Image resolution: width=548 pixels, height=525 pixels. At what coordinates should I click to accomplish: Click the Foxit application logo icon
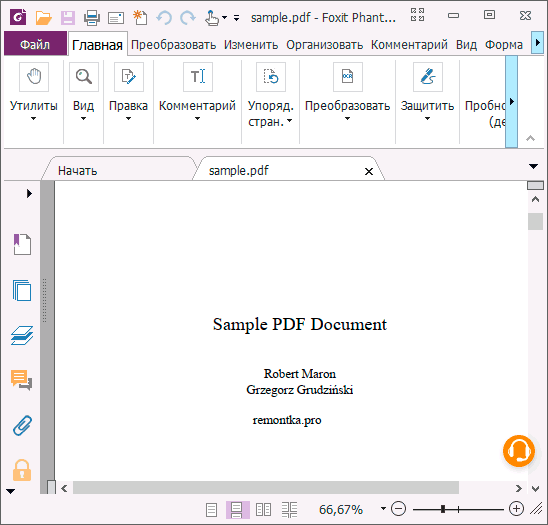point(18,17)
